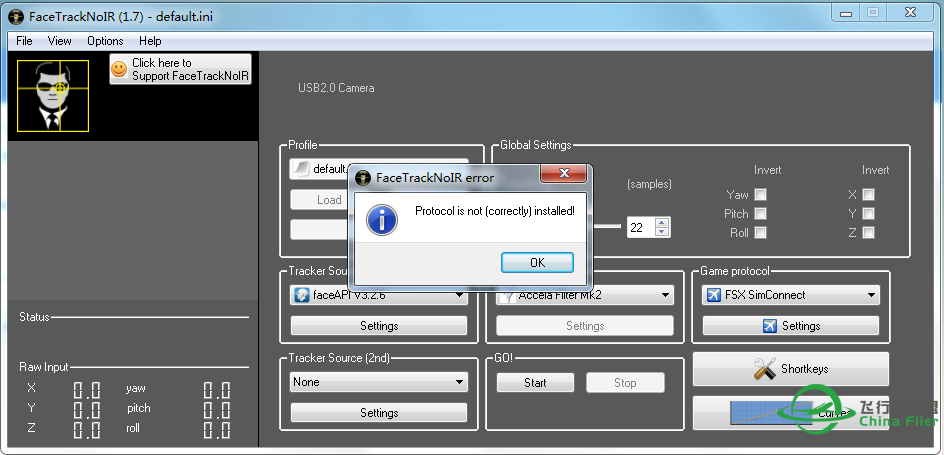
Task: Click the face tracking preview thumbnail
Action: tap(53, 96)
